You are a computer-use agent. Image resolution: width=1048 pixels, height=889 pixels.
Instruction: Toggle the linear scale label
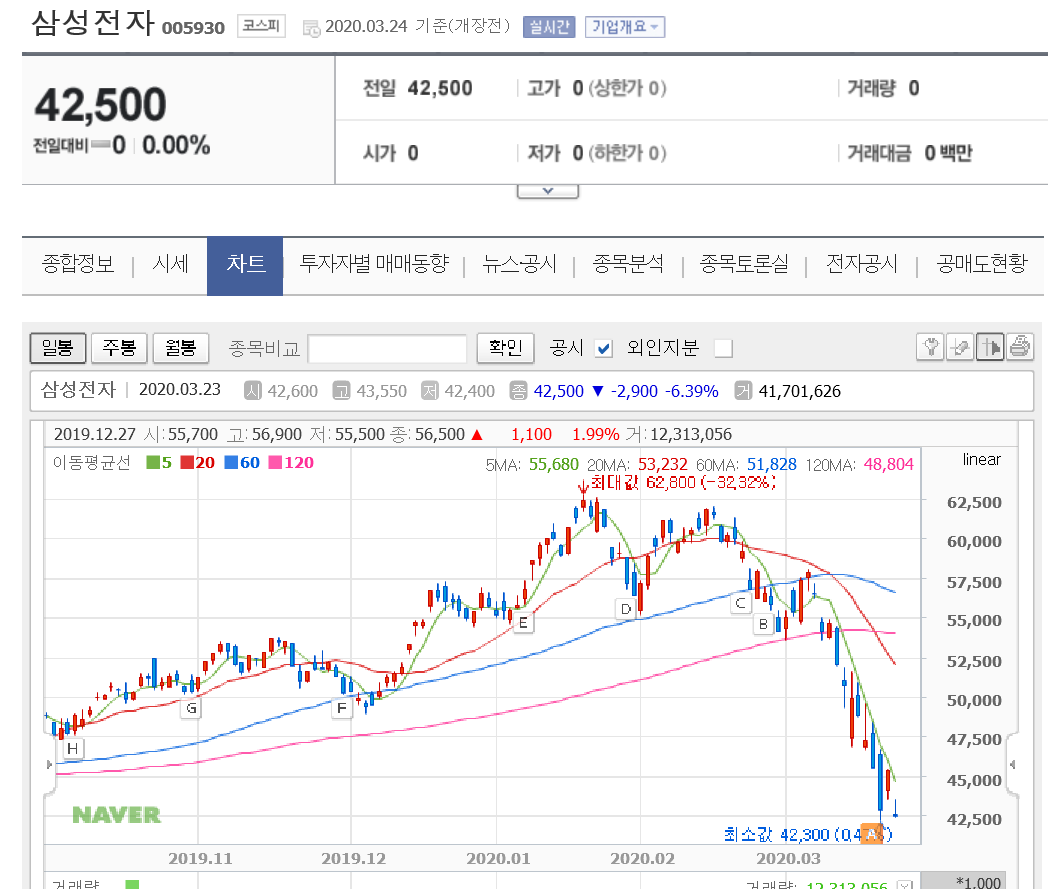tap(981, 460)
